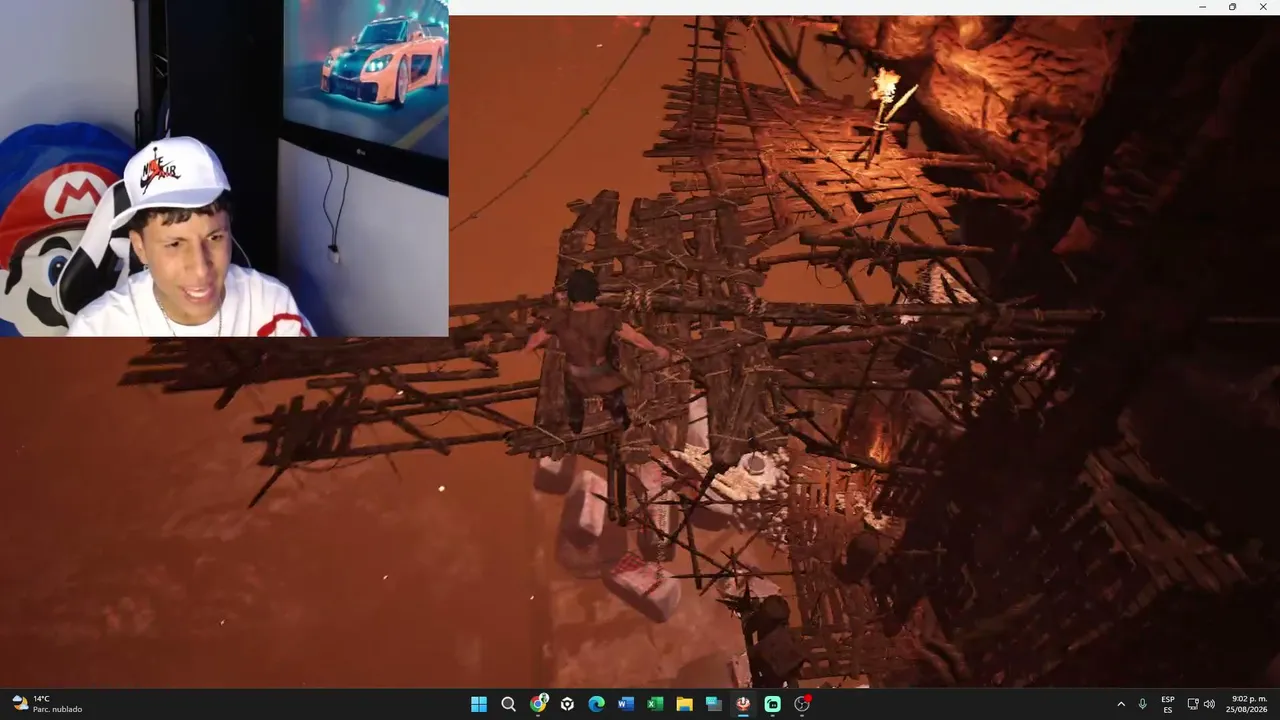Open Microsoft Edge from the taskbar
Viewport: 1280px width, 720px height.
click(x=596, y=704)
